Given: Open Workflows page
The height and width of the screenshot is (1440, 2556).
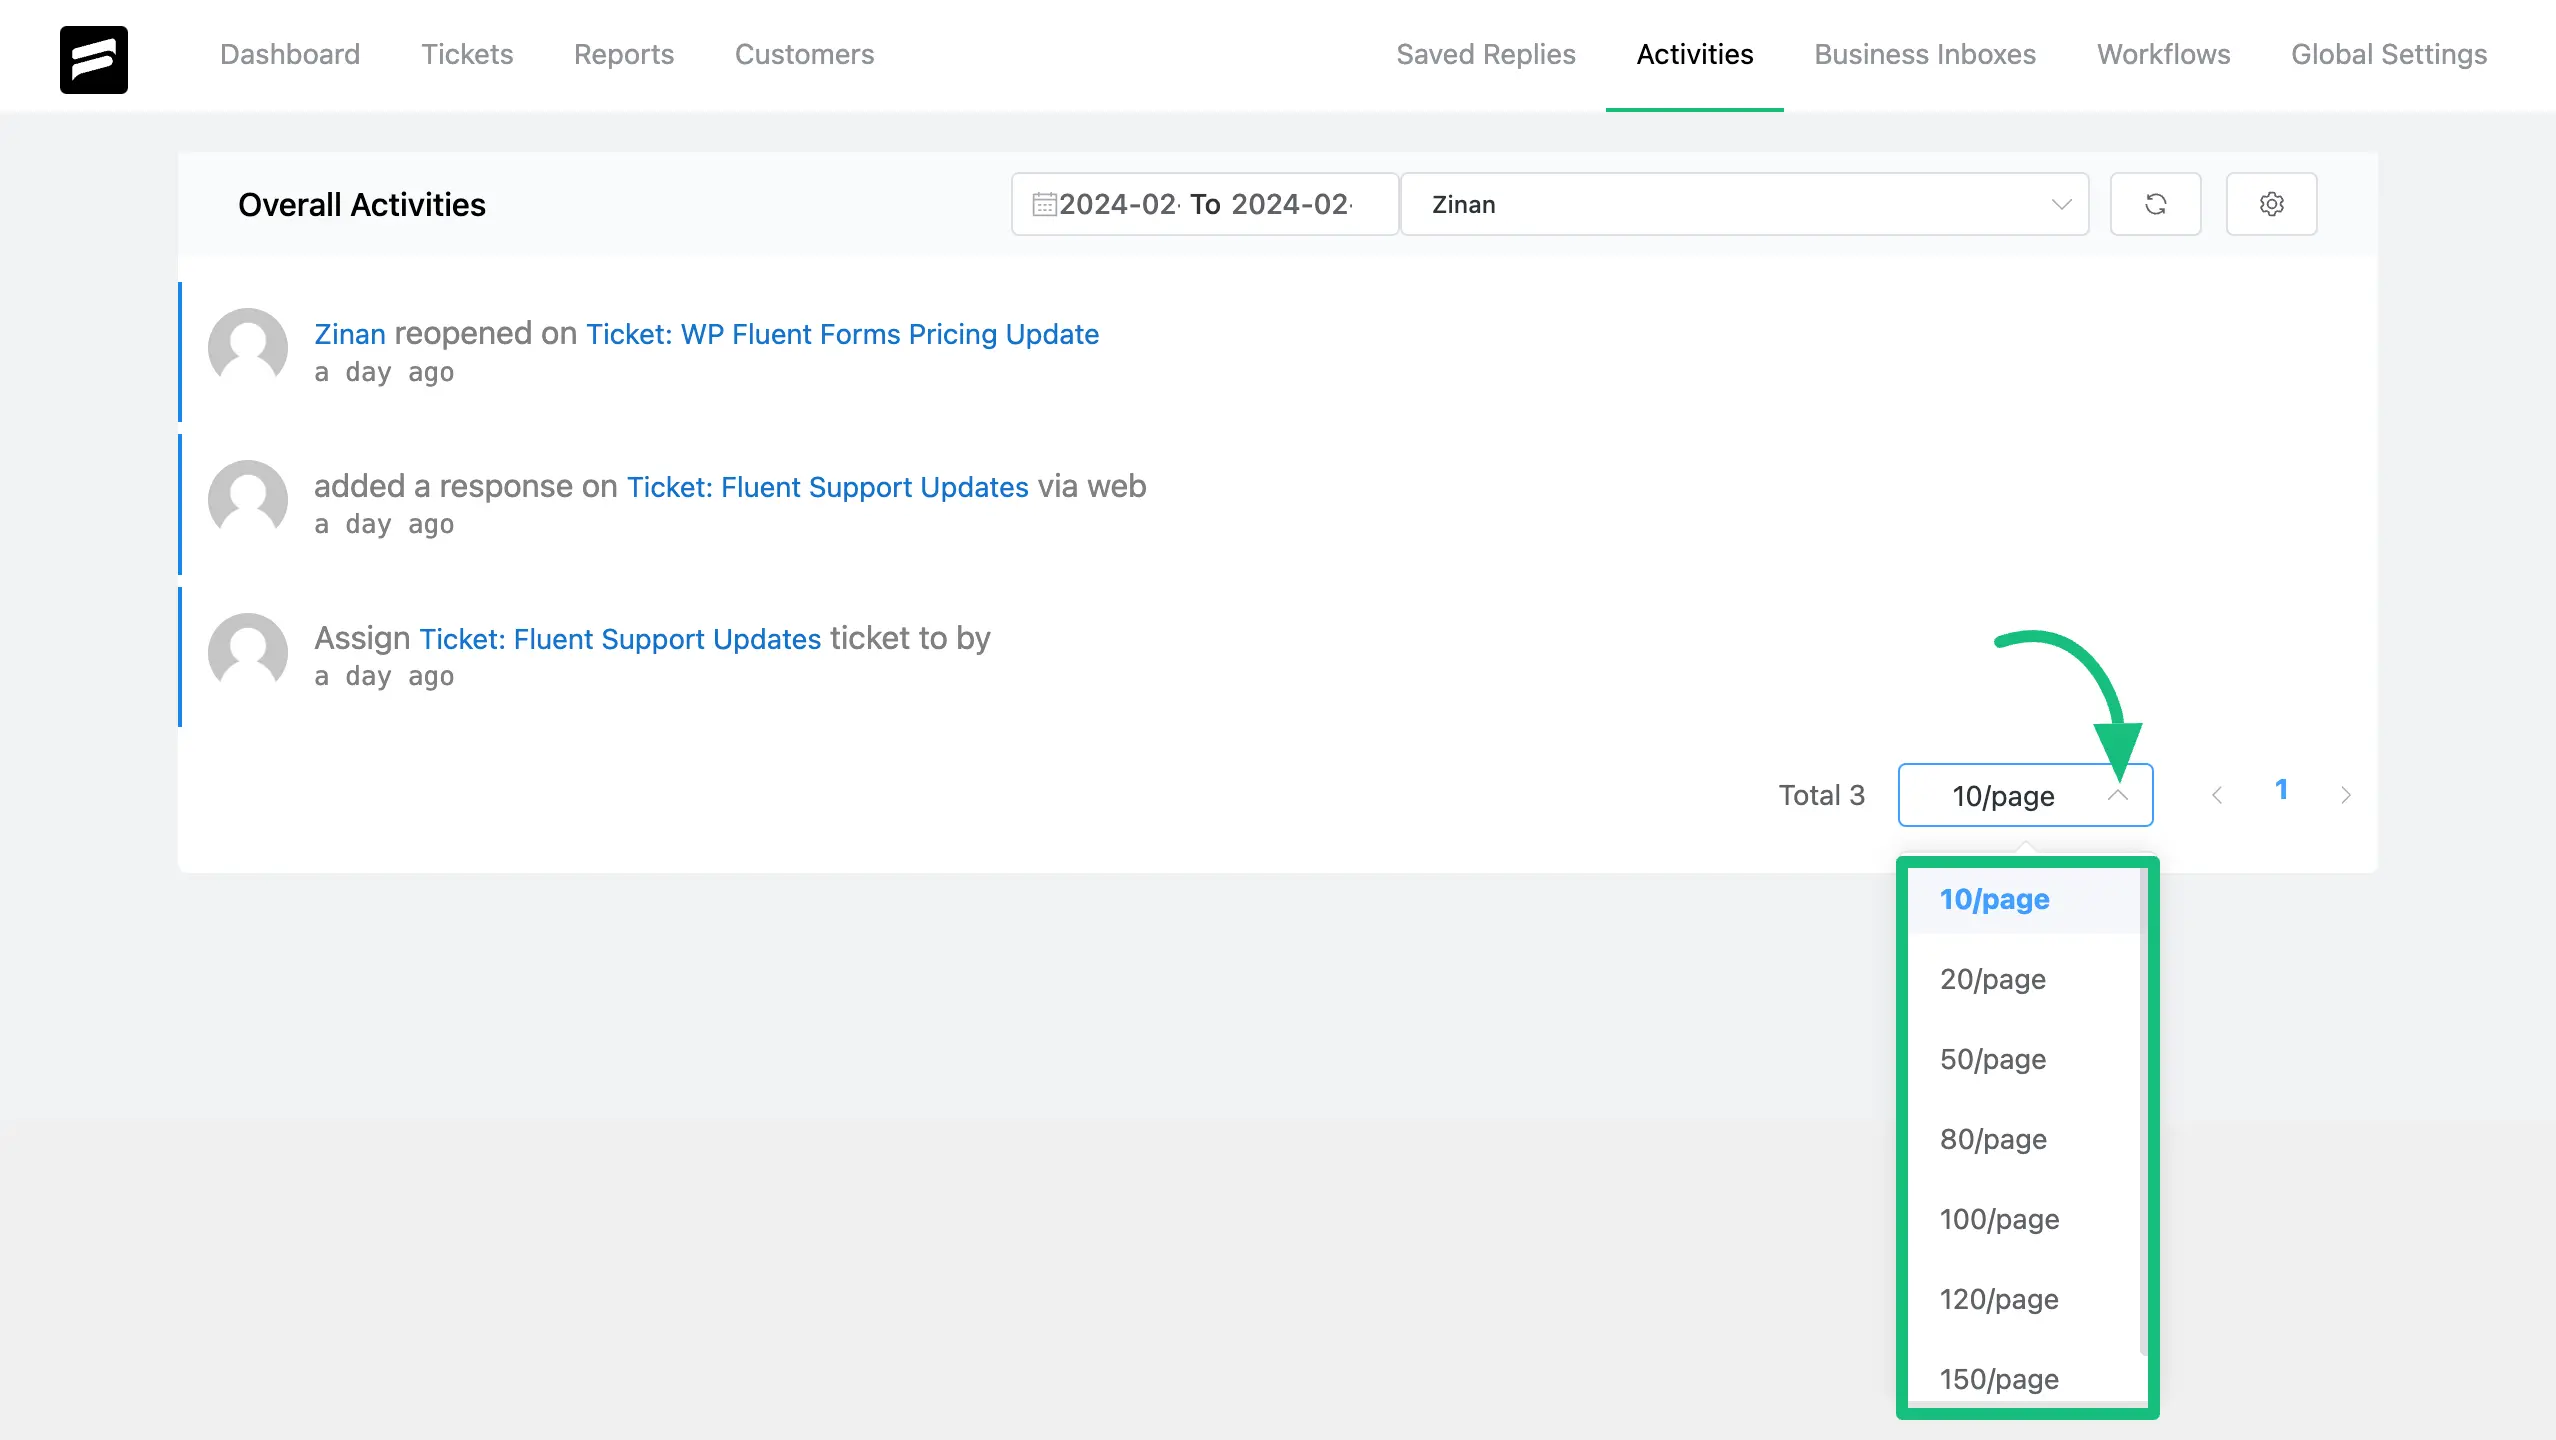Looking at the screenshot, I should (2164, 54).
